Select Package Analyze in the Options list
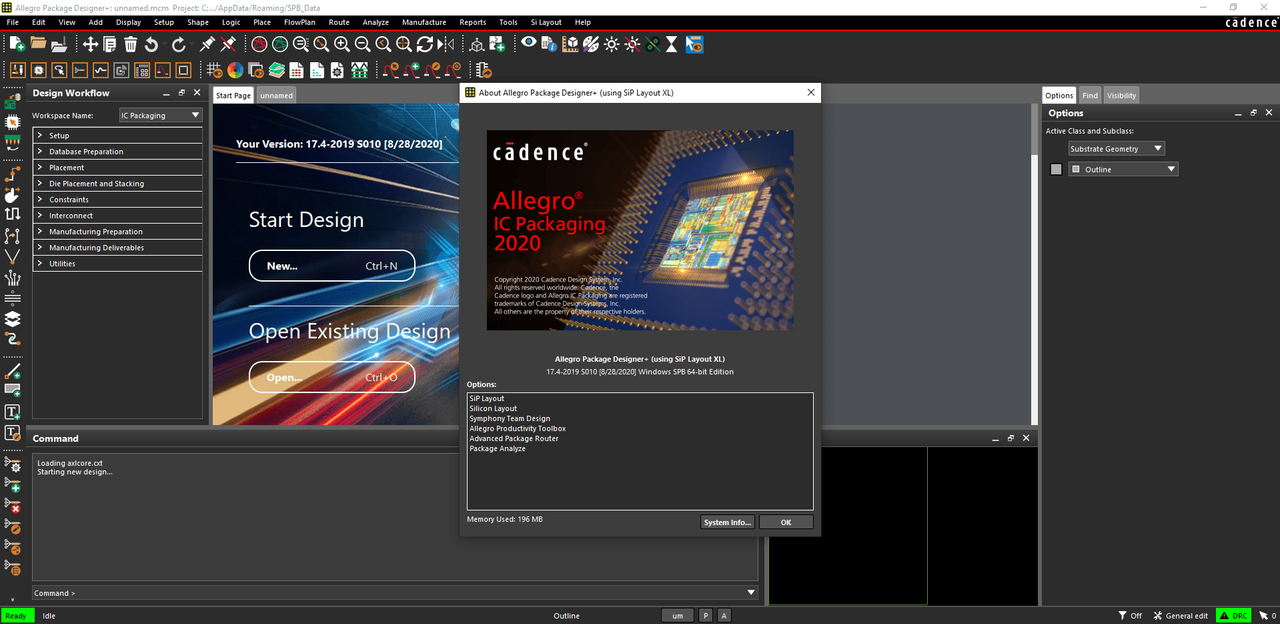This screenshot has width=1280, height=624. point(497,449)
